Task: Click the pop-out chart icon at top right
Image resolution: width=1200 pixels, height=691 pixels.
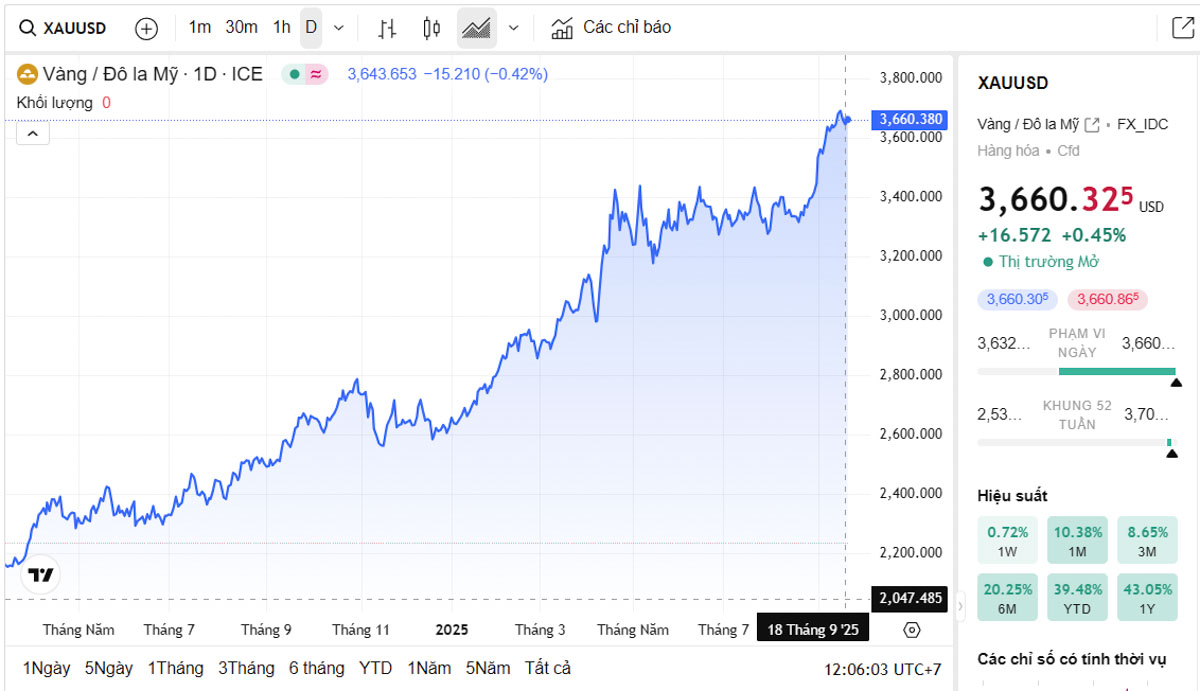Action: point(1181,28)
